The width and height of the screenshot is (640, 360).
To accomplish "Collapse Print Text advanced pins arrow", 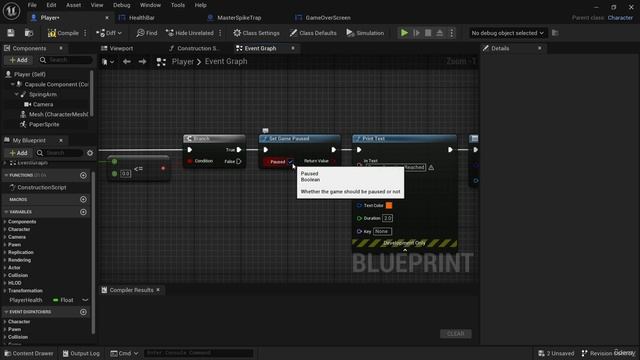I will (405, 250).
